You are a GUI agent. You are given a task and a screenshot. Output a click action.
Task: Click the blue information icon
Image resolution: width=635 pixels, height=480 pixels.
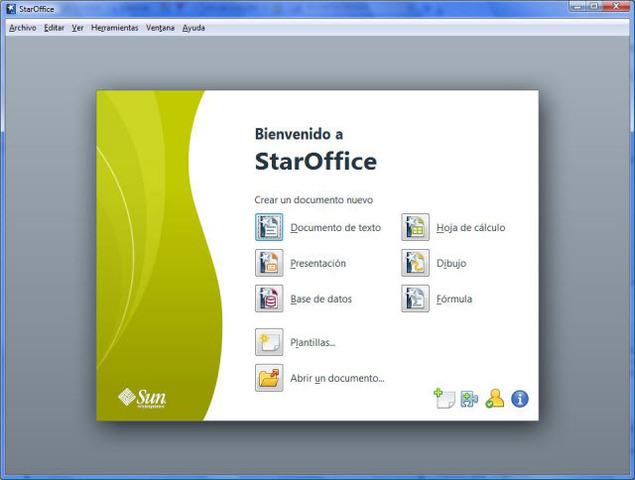520,399
